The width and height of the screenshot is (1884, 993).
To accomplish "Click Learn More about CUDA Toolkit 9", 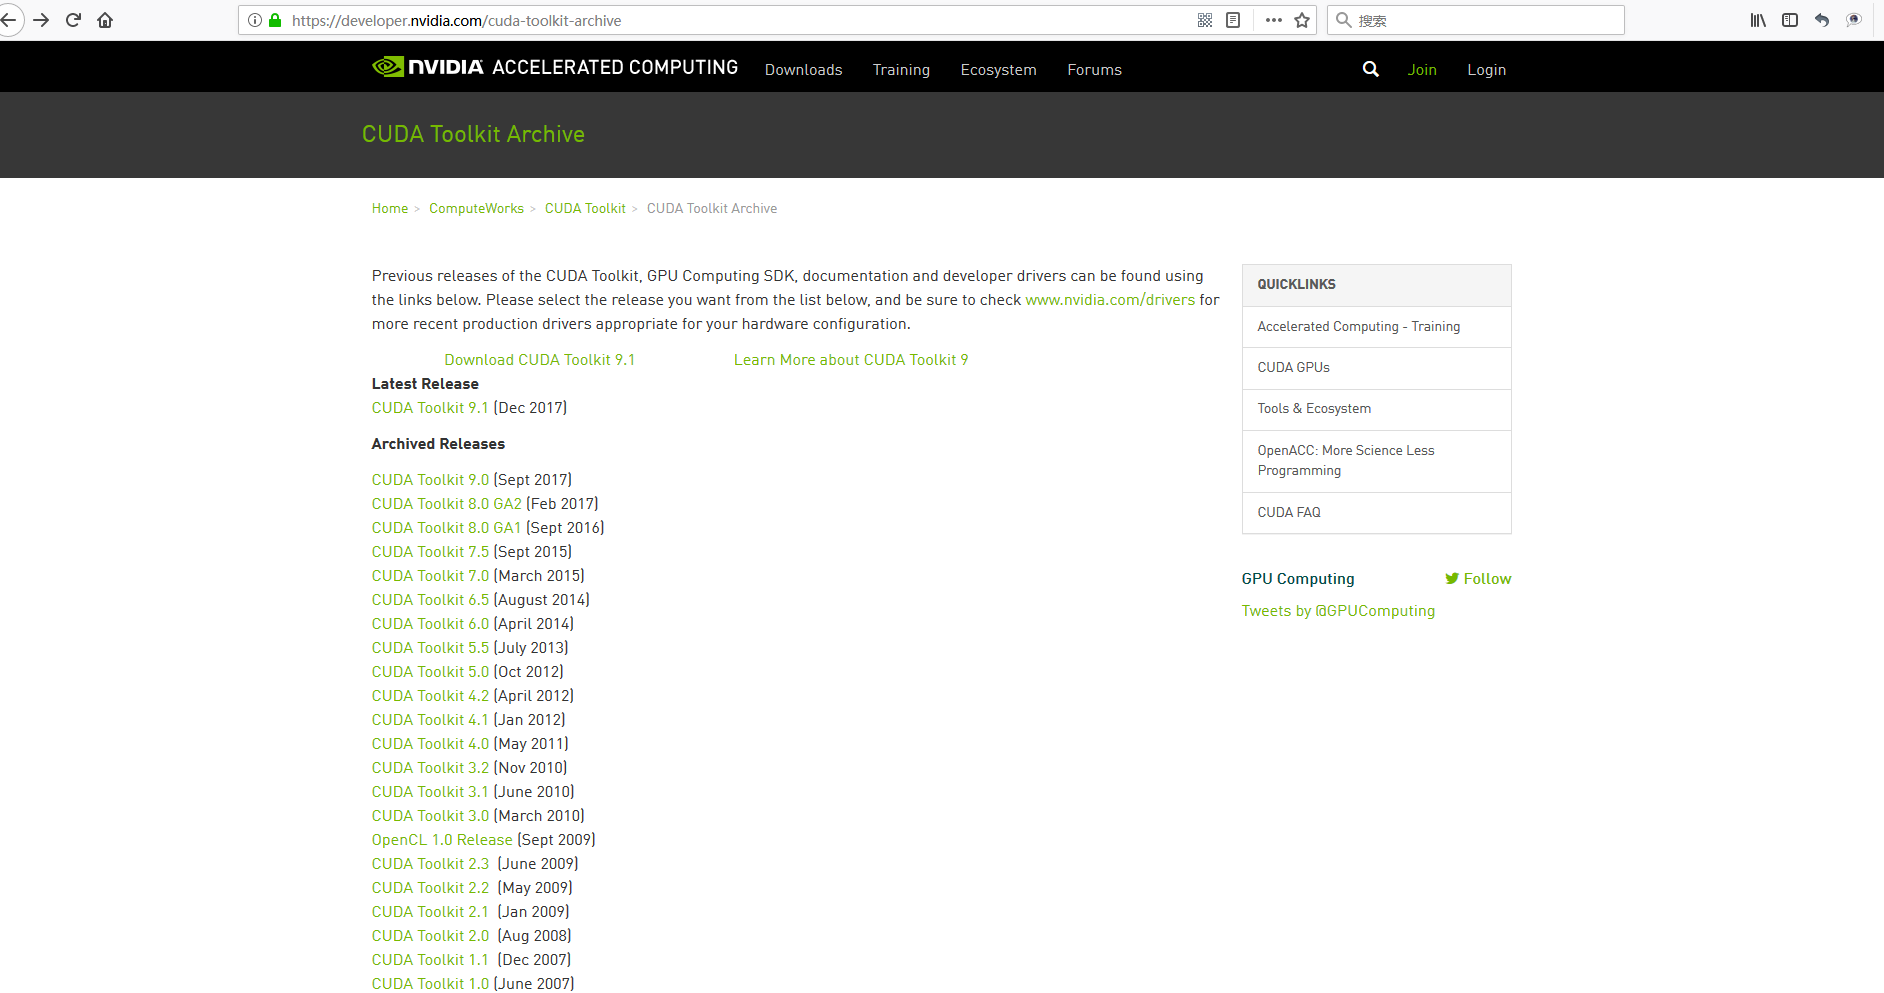I will pos(851,360).
